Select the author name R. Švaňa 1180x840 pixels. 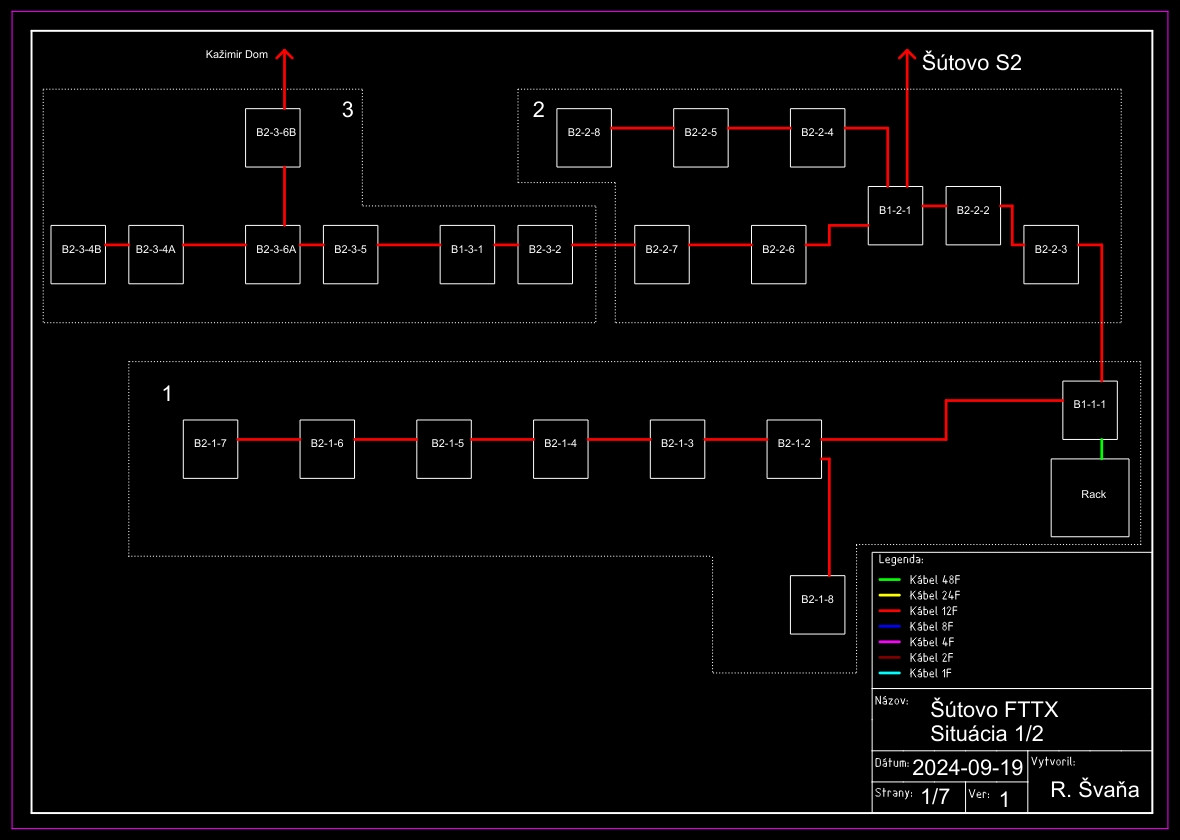(1095, 790)
